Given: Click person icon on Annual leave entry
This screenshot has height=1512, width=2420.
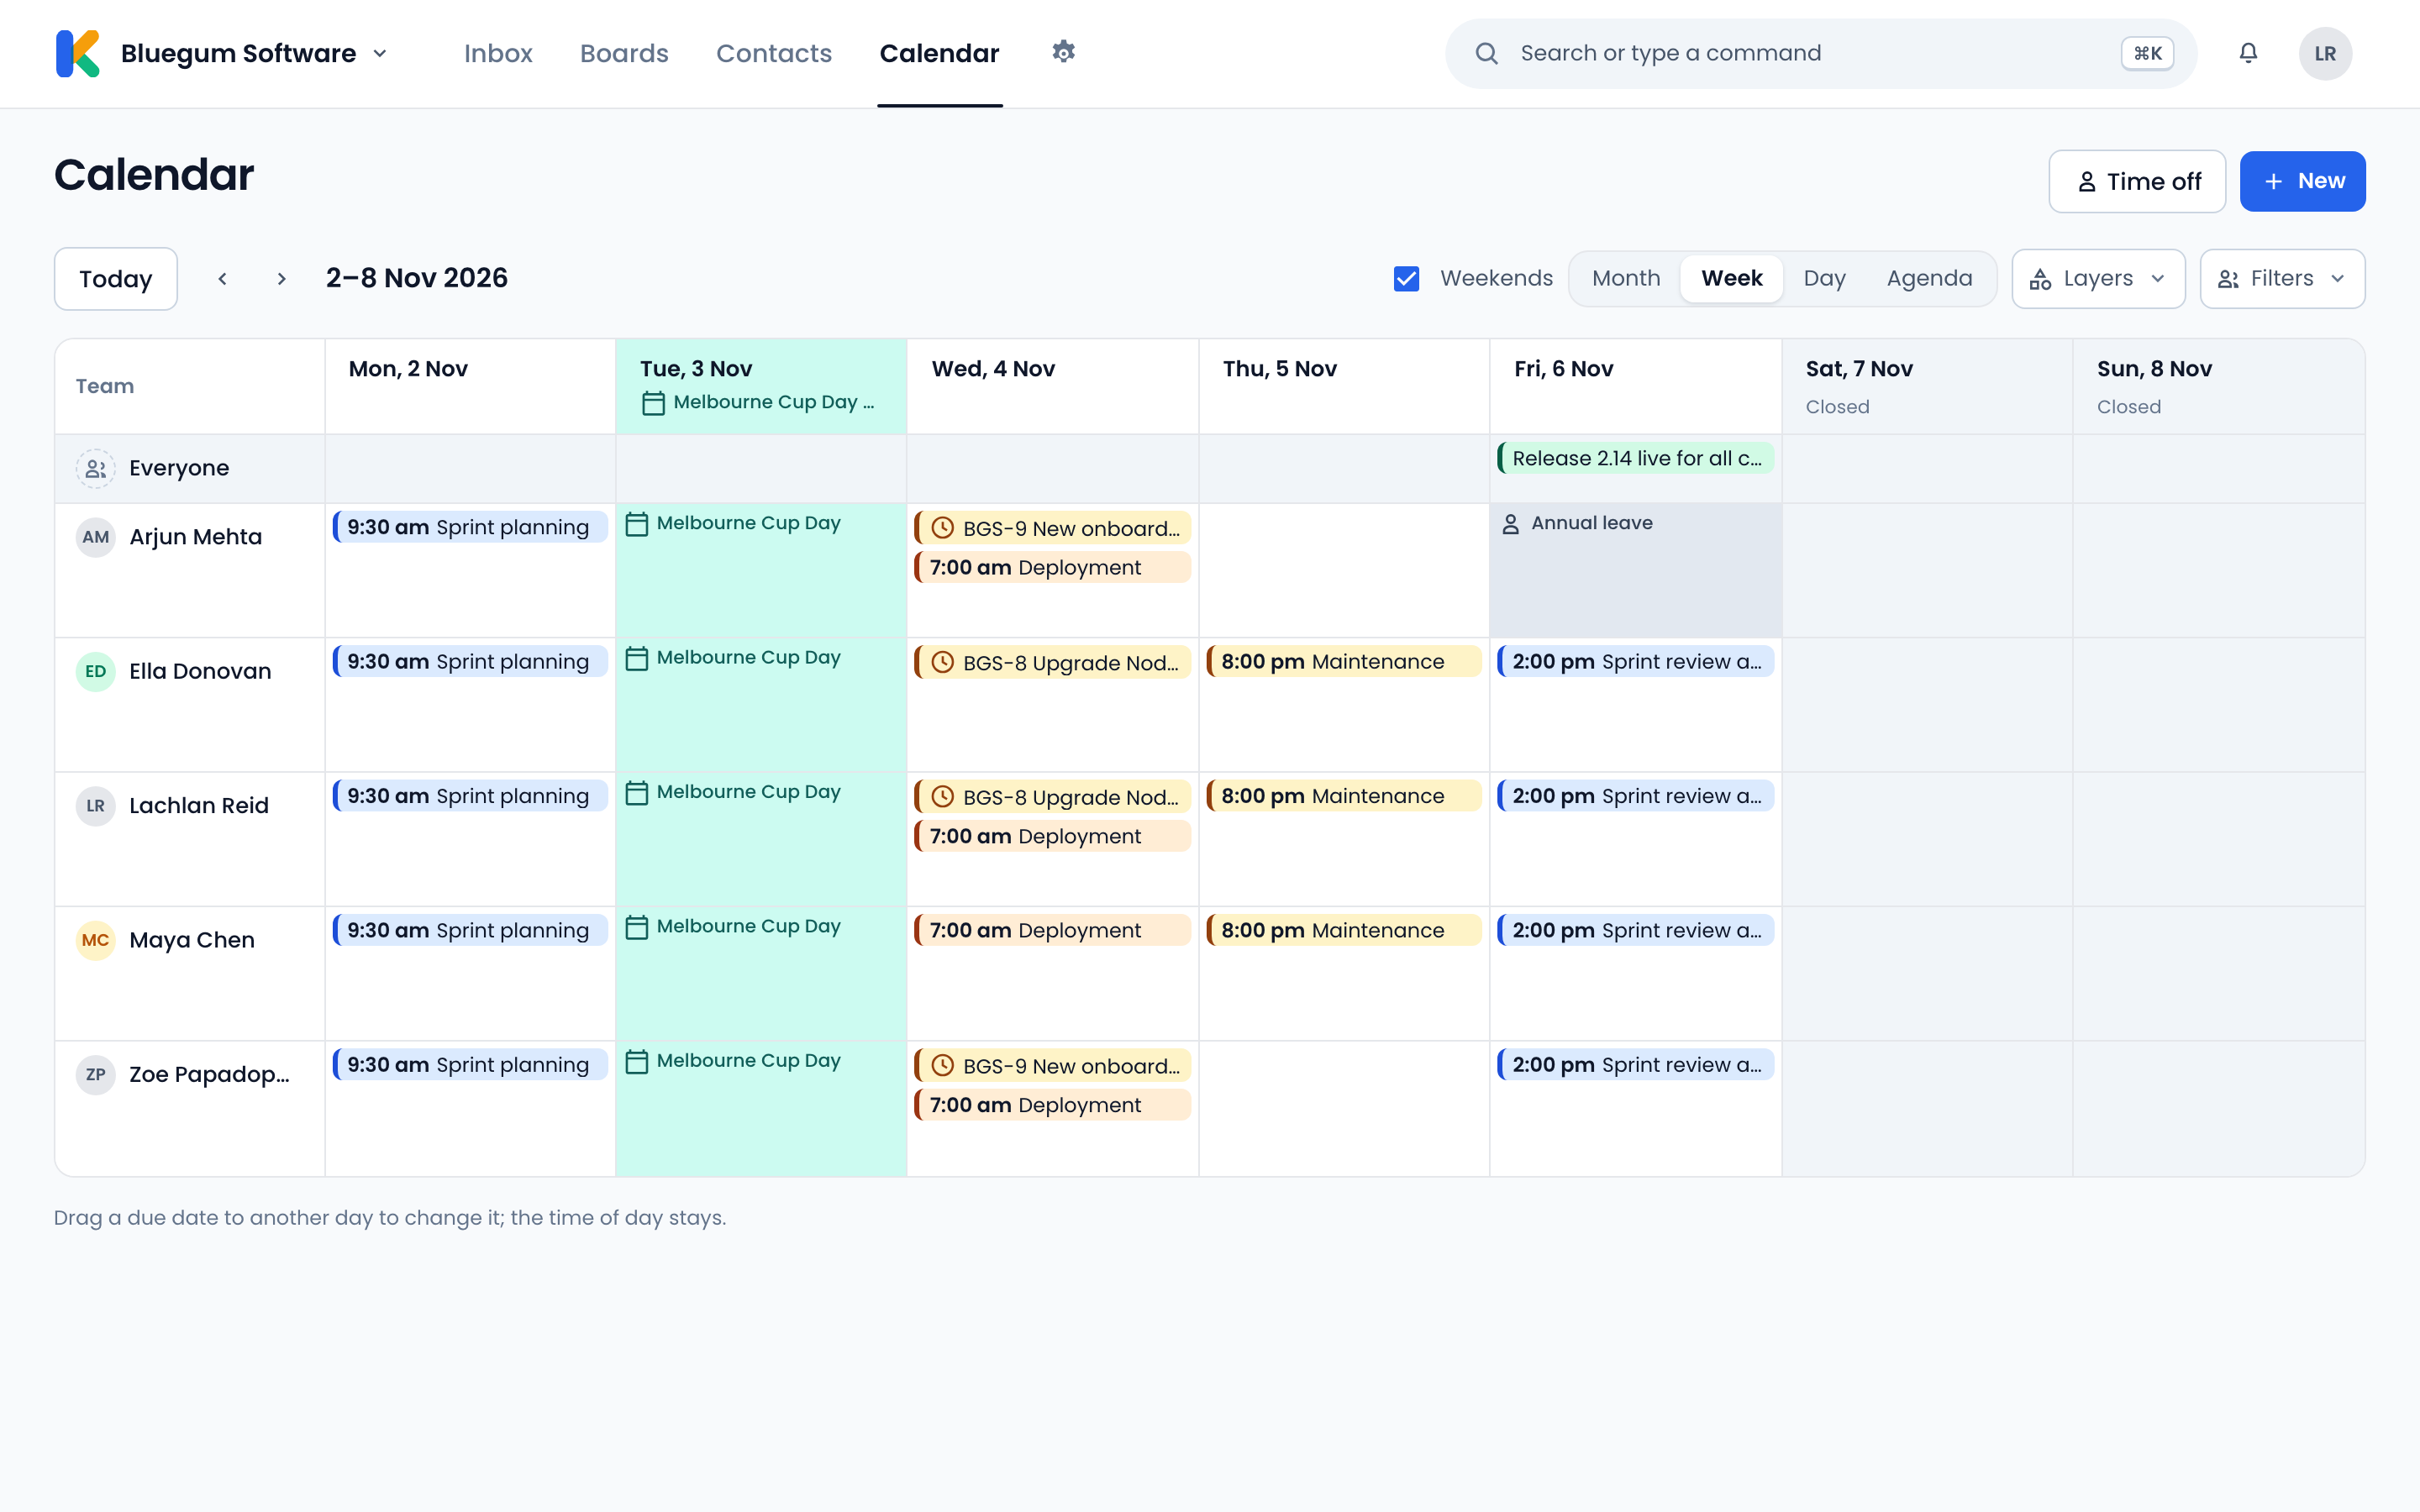Looking at the screenshot, I should pyautogui.click(x=1511, y=523).
